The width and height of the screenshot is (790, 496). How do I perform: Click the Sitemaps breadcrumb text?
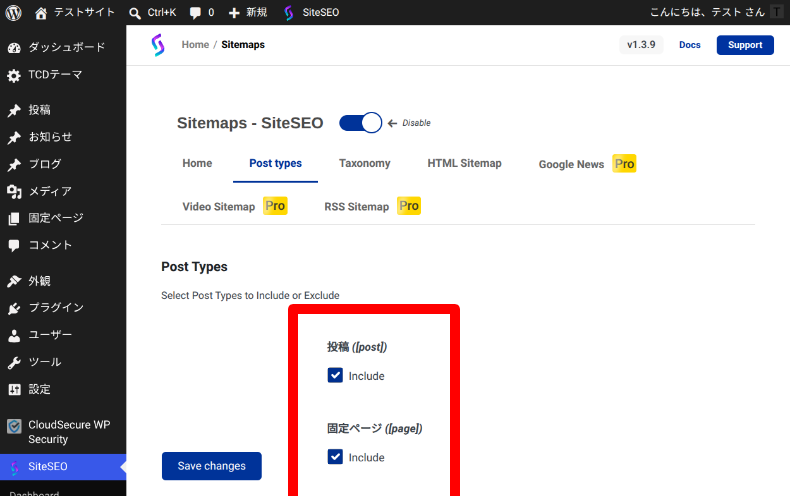pos(243,45)
